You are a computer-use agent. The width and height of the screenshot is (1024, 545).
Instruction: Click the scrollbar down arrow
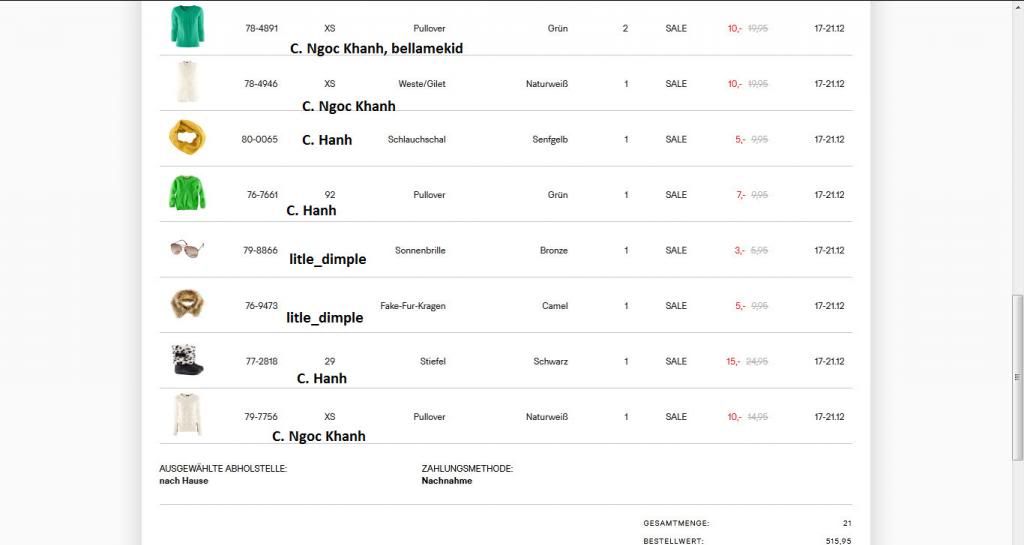[x=1017, y=539]
